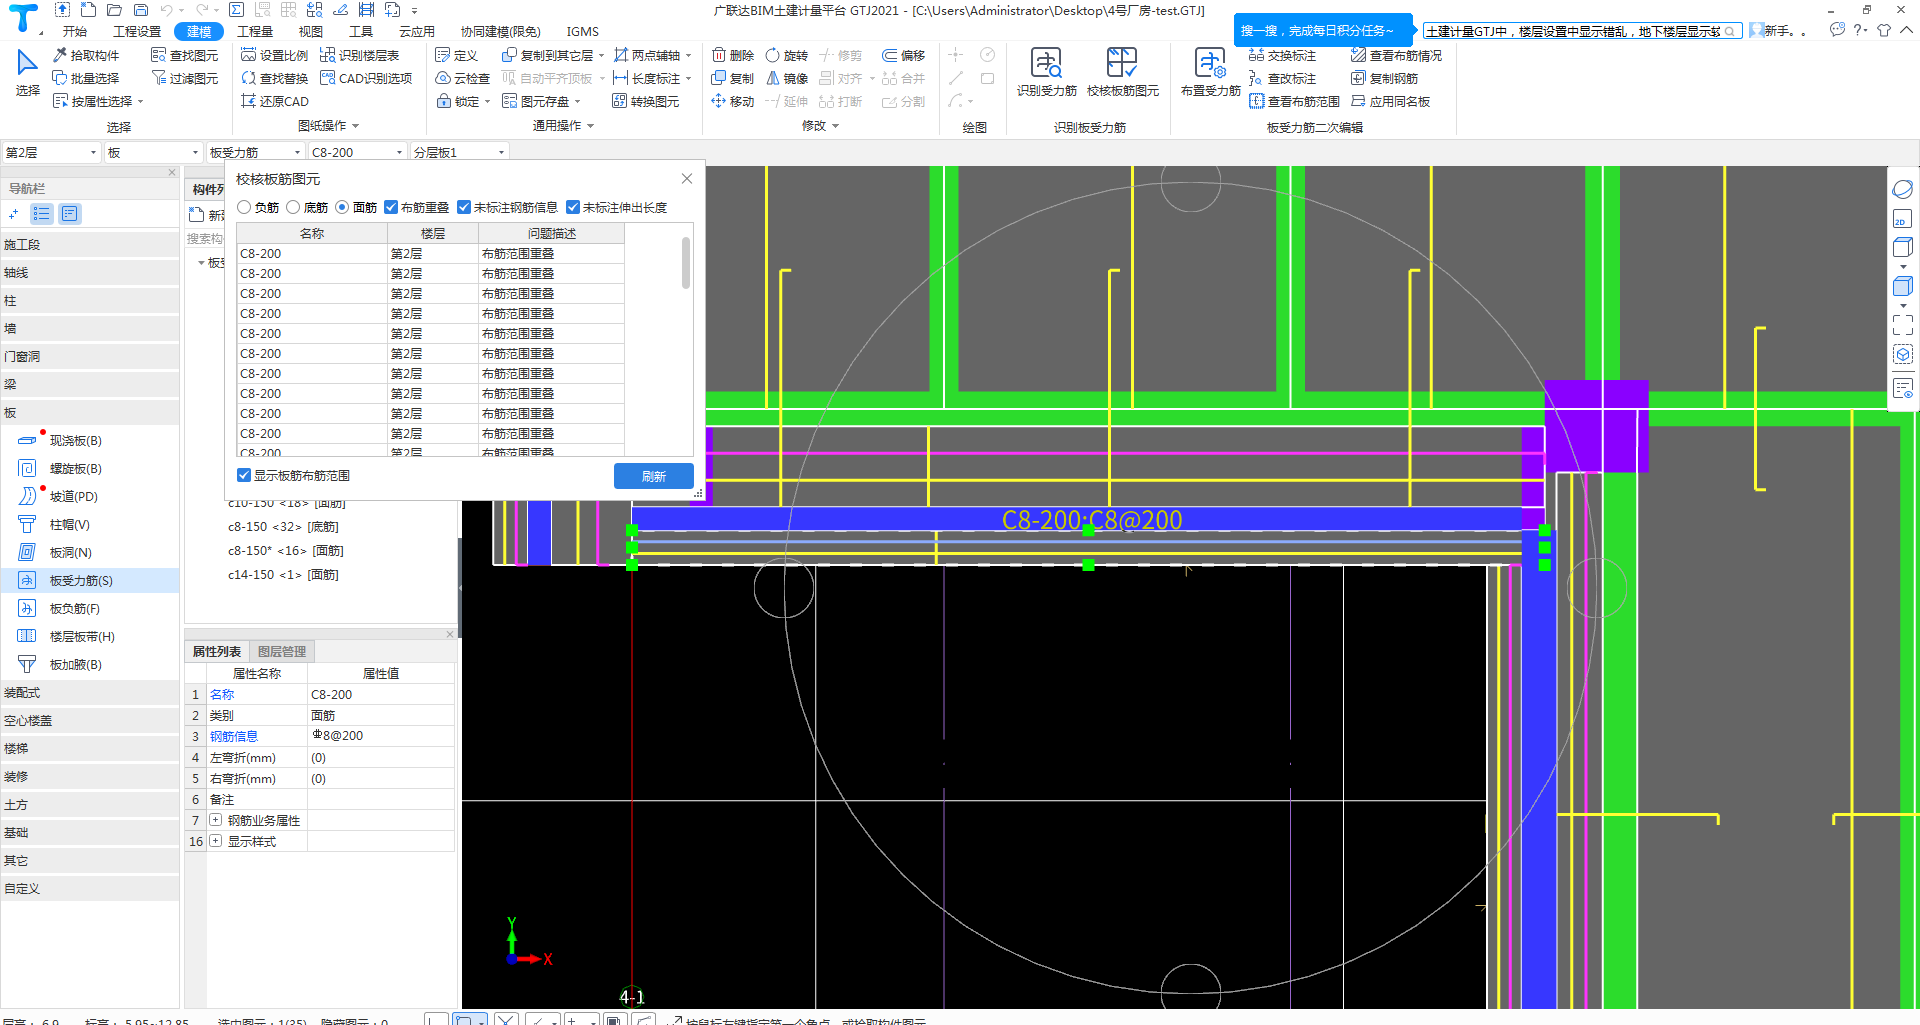Open the 云应用 ribbon tab
The width and height of the screenshot is (1920, 1025).
click(417, 31)
